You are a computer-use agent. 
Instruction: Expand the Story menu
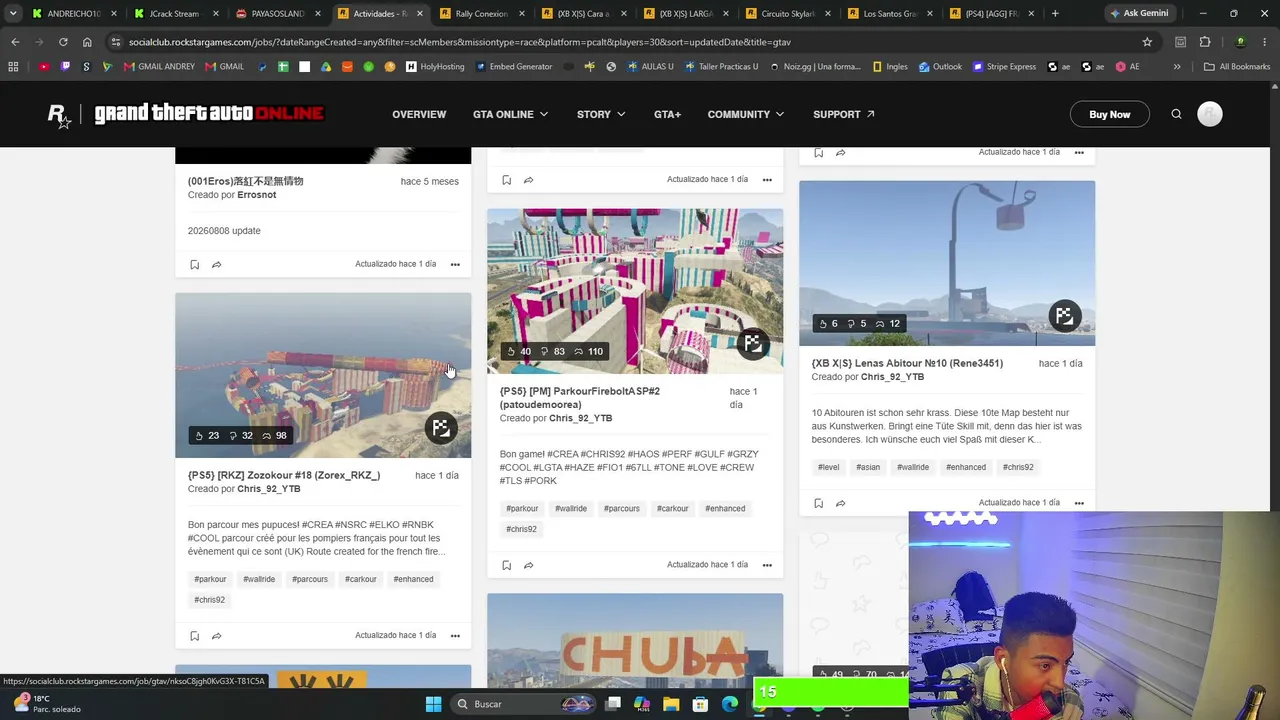click(x=601, y=114)
